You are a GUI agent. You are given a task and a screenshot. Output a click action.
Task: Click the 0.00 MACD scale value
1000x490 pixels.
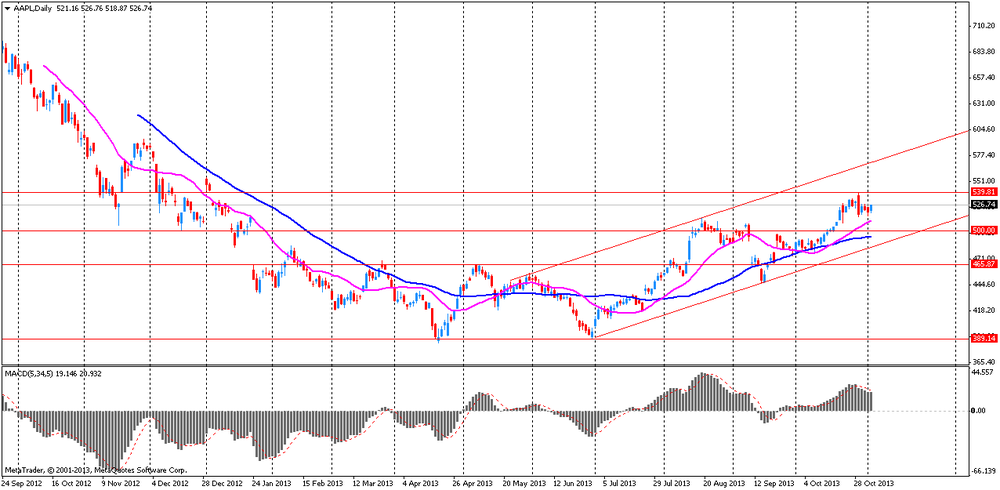click(978, 410)
